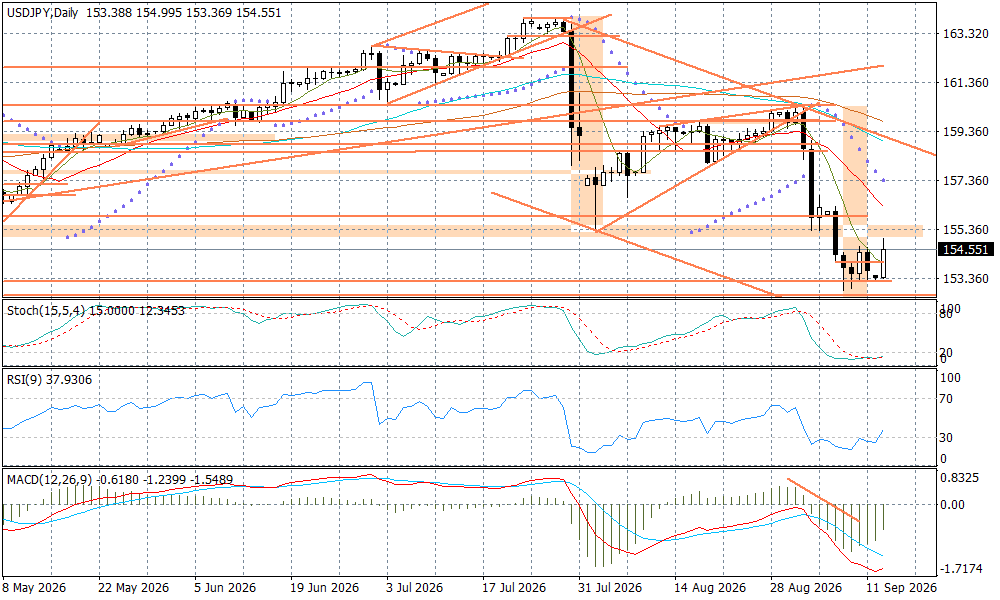Image resolution: width=1000 pixels, height=600 pixels.
Task: Click the 19 Jun 2026 date label
Action: (x=325, y=587)
